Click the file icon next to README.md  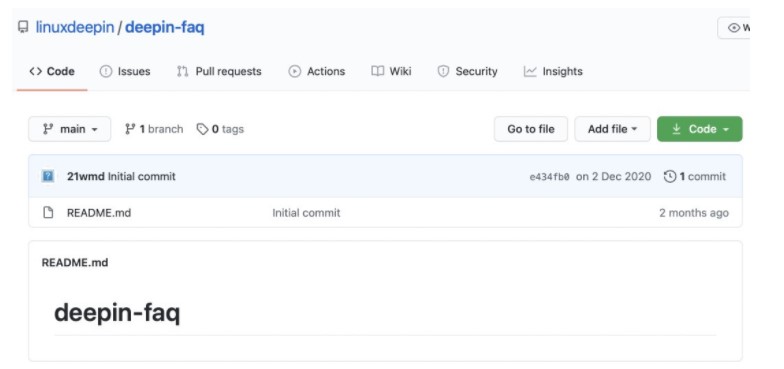[x=48, y=212]
